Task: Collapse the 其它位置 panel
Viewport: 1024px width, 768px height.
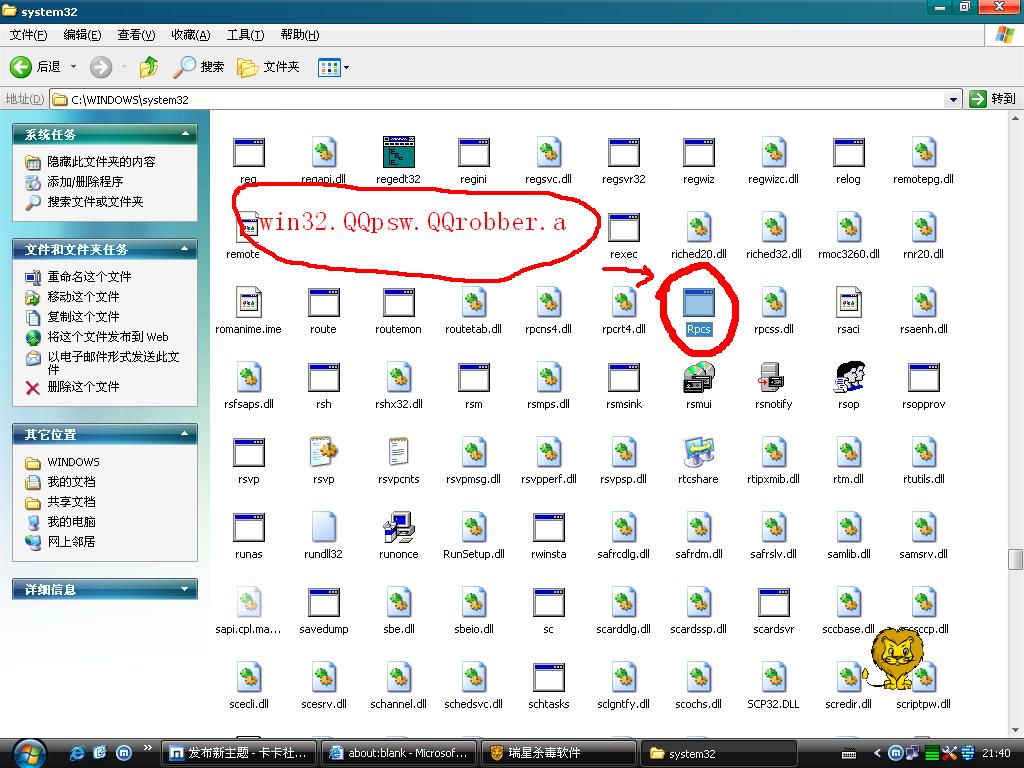Action: [185, 434]
